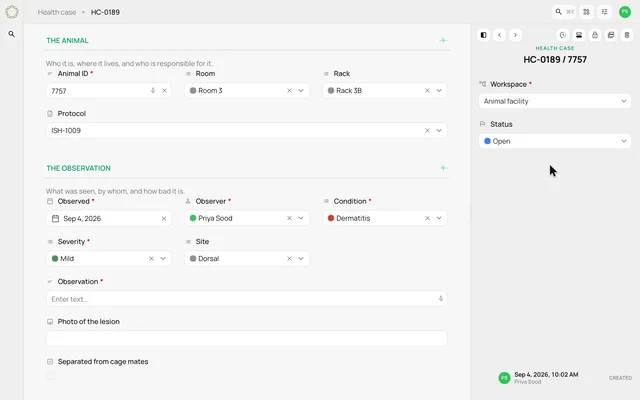Clear the Dermatitis condition selection

427,218
